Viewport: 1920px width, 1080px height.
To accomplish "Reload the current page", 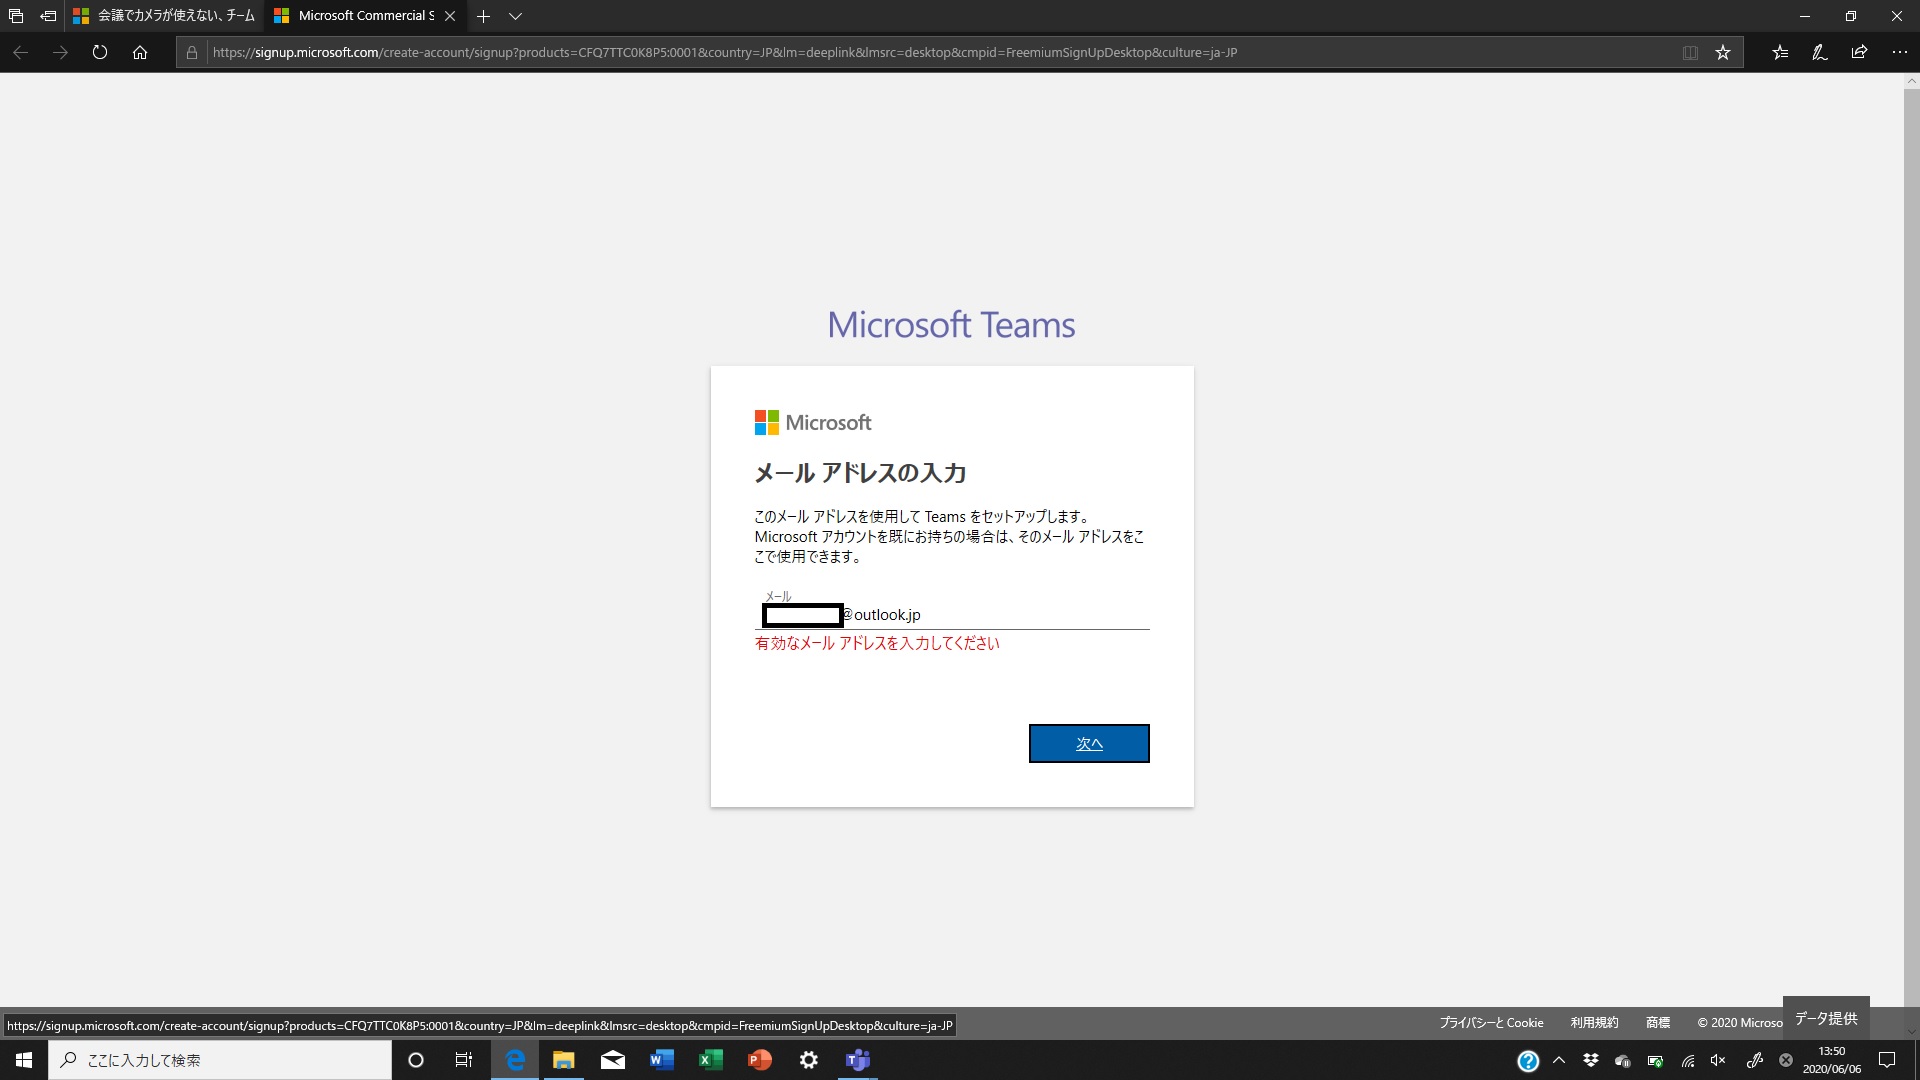I will point(100,52).
